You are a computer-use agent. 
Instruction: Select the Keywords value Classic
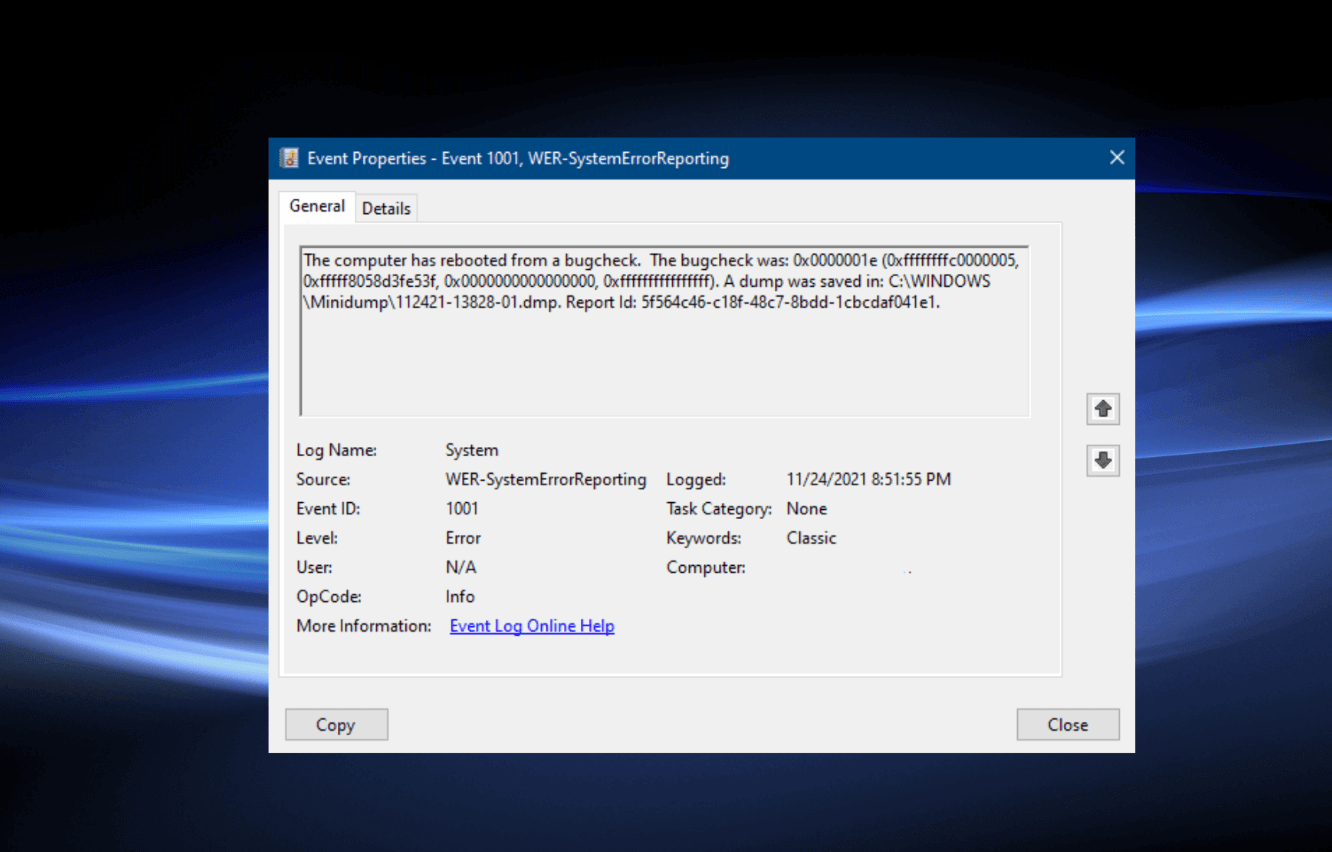coord(811,538)
